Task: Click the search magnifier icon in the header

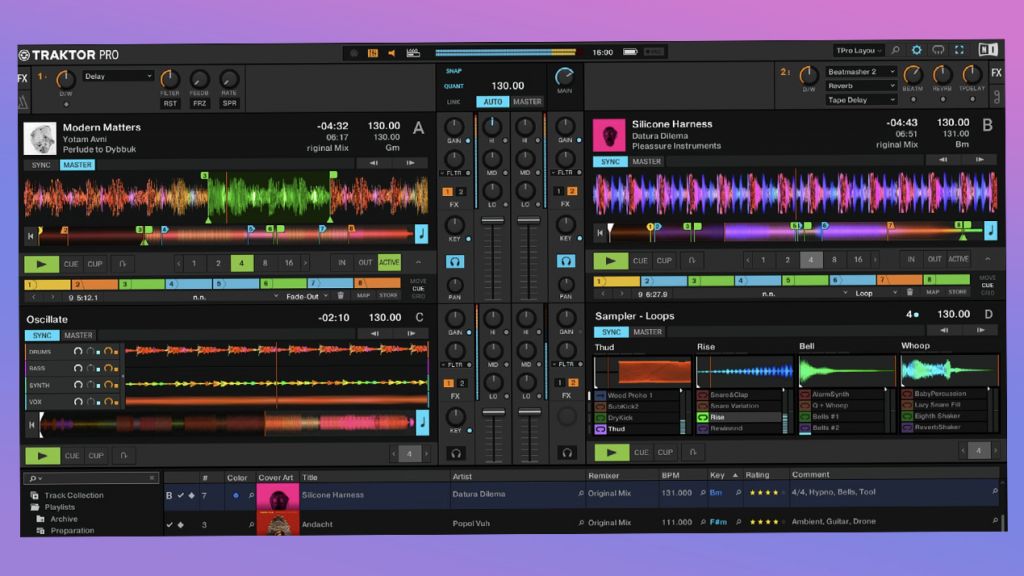Action: click(897, 49)
